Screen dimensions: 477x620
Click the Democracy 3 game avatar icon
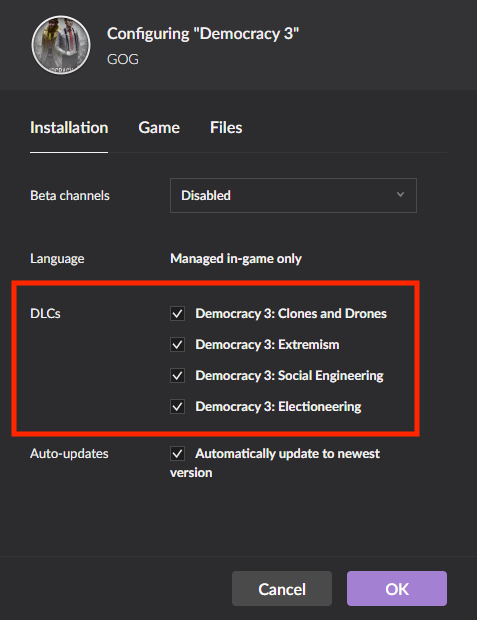point(61,45)
